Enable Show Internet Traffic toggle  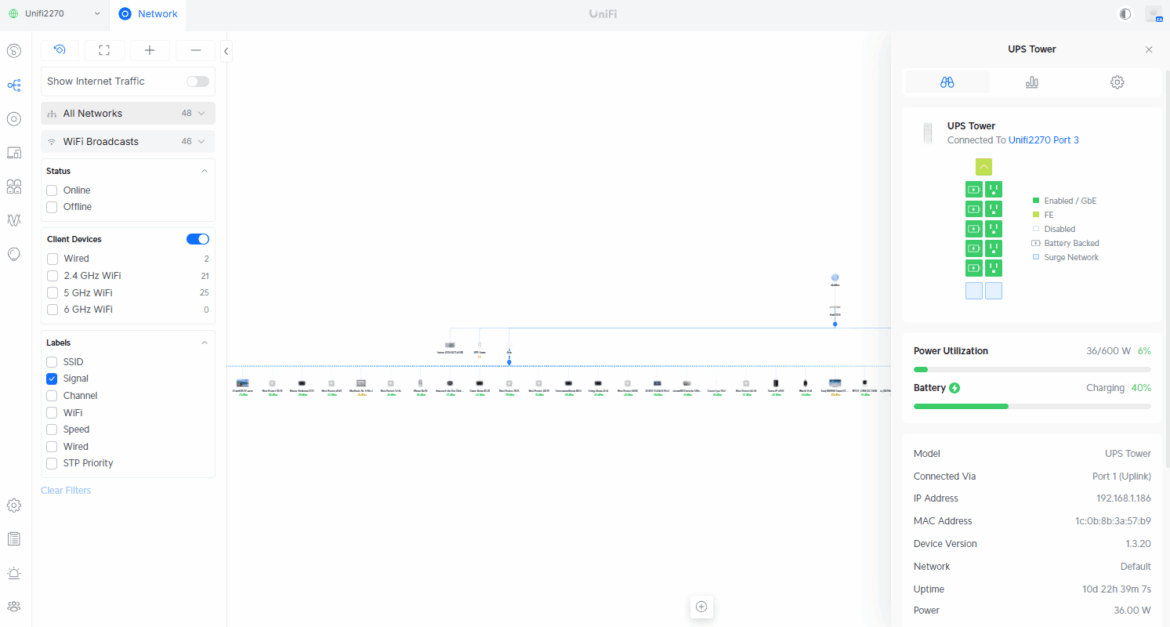pyautogui.click(x=197, y=81)
